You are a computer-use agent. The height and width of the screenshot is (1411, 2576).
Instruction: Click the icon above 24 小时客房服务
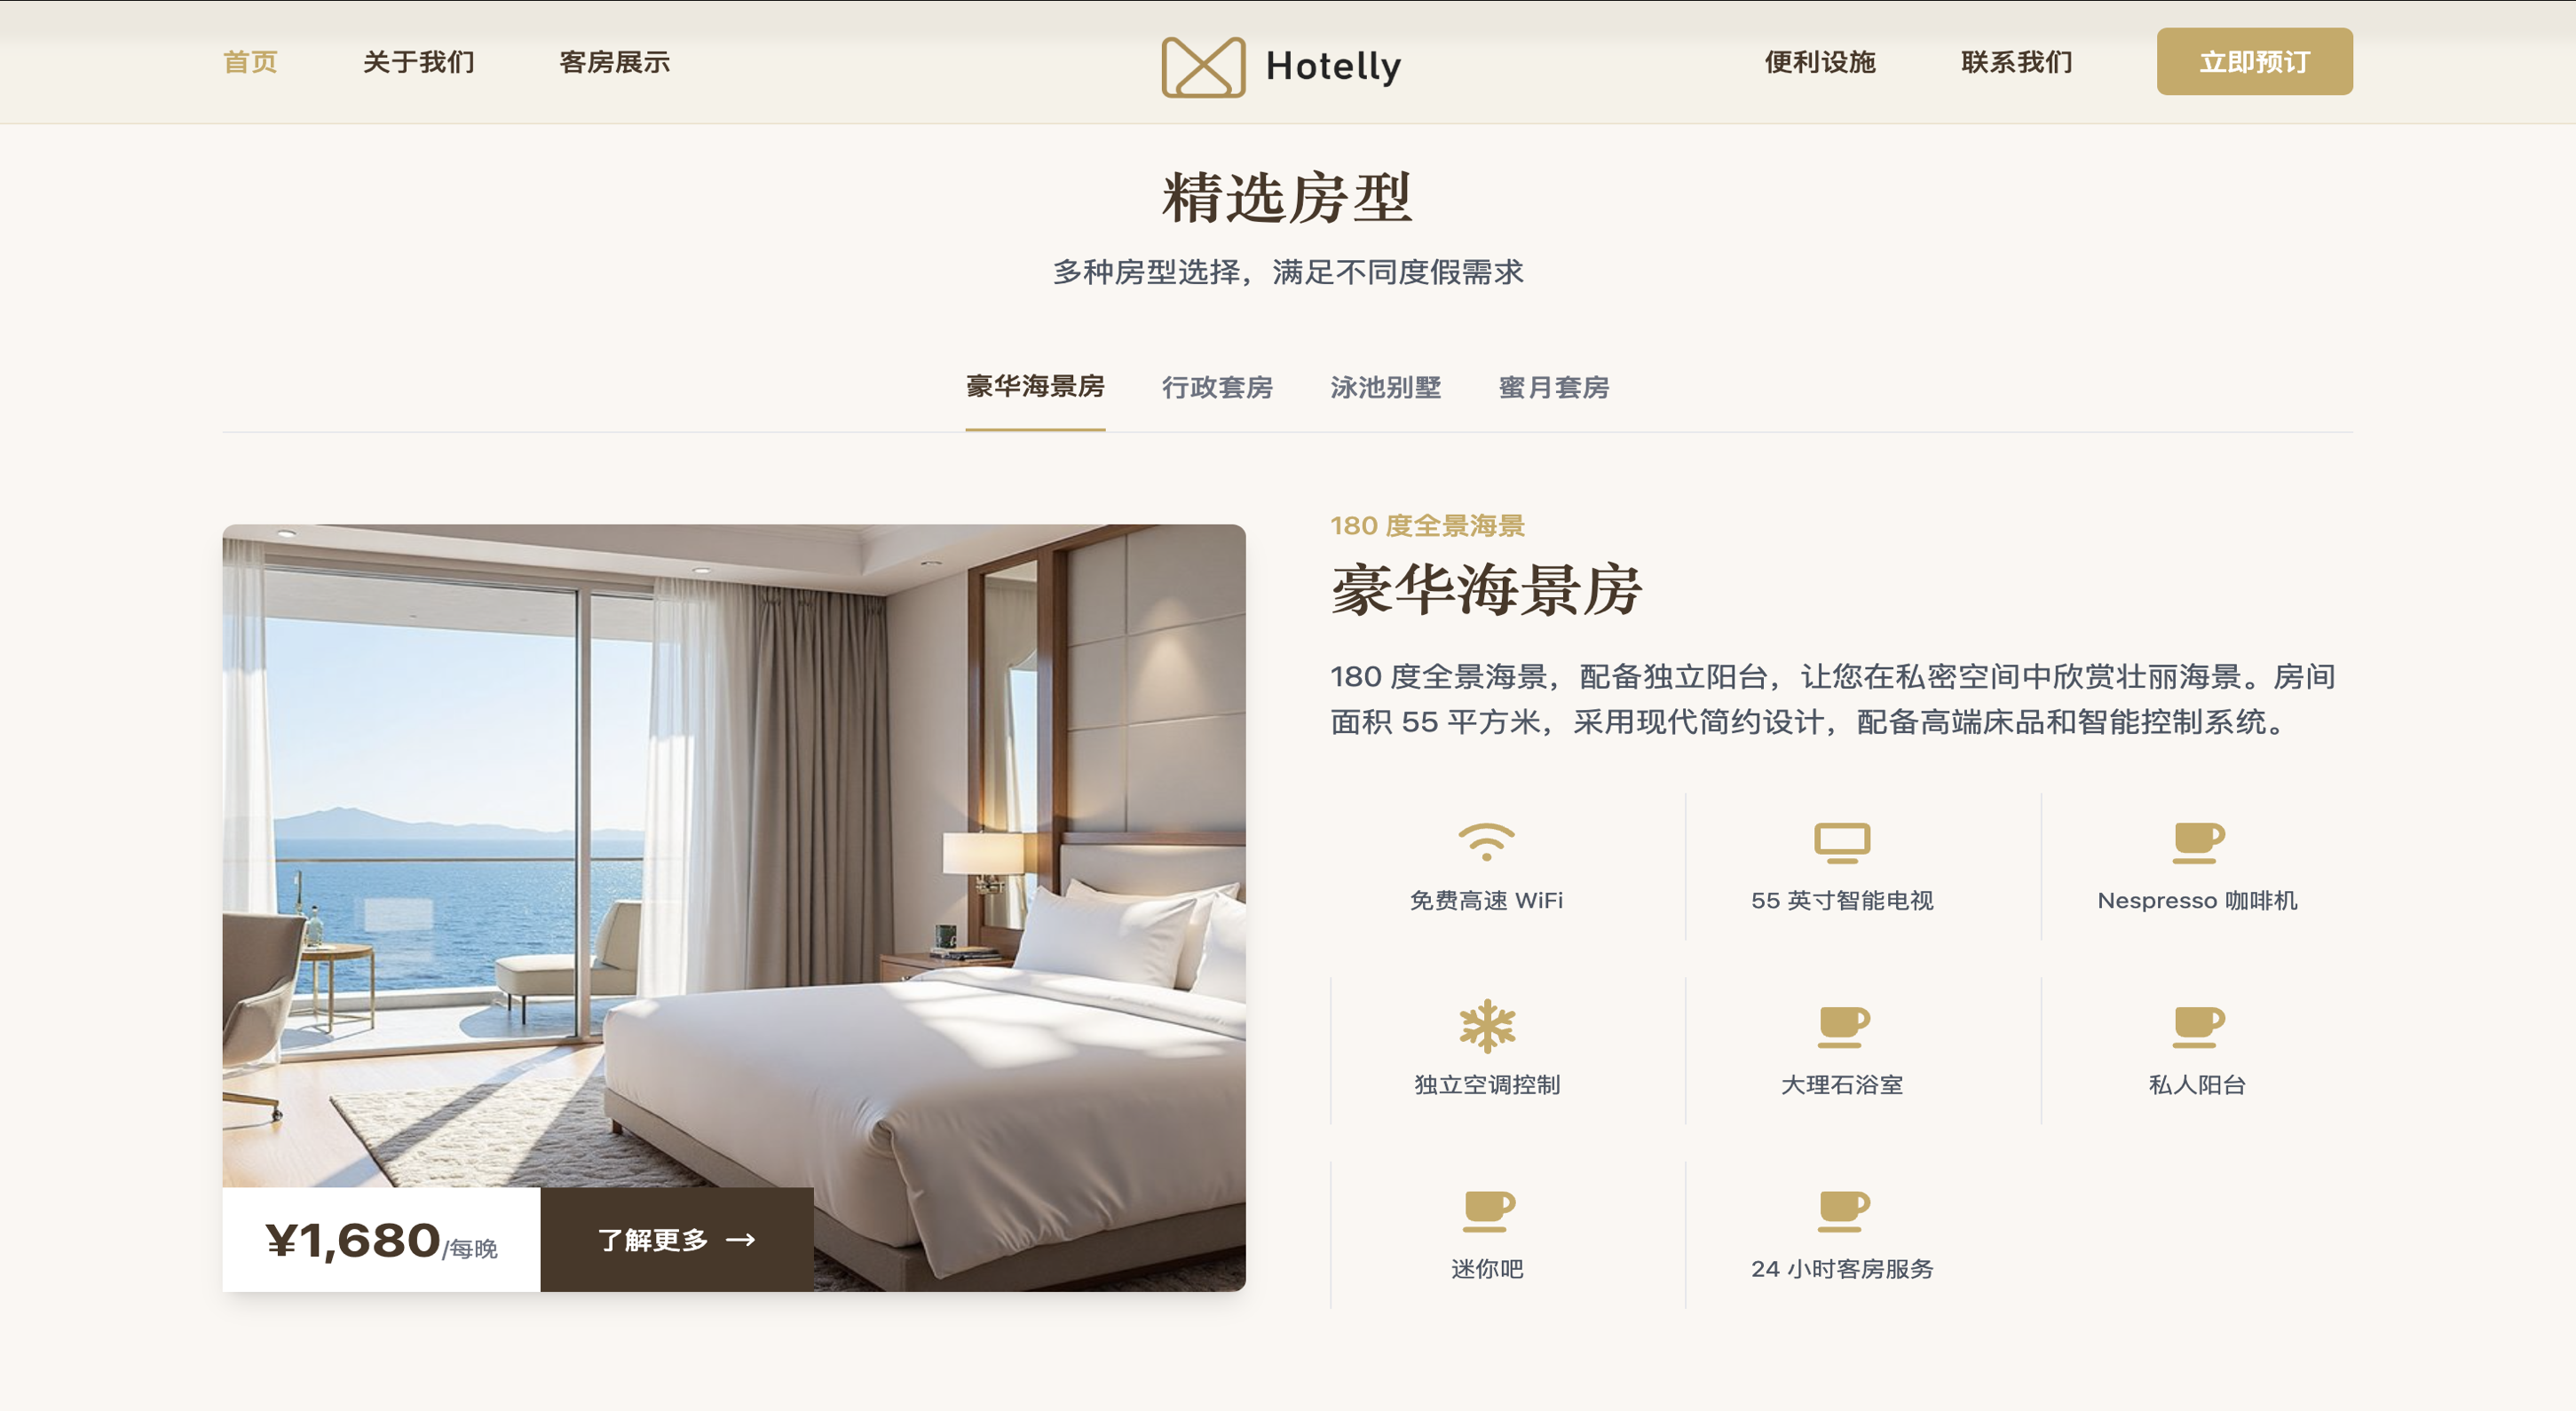[1841, 1210]
